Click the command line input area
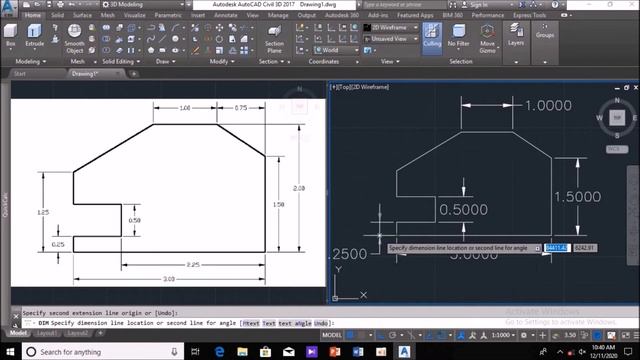 [331, 323]
